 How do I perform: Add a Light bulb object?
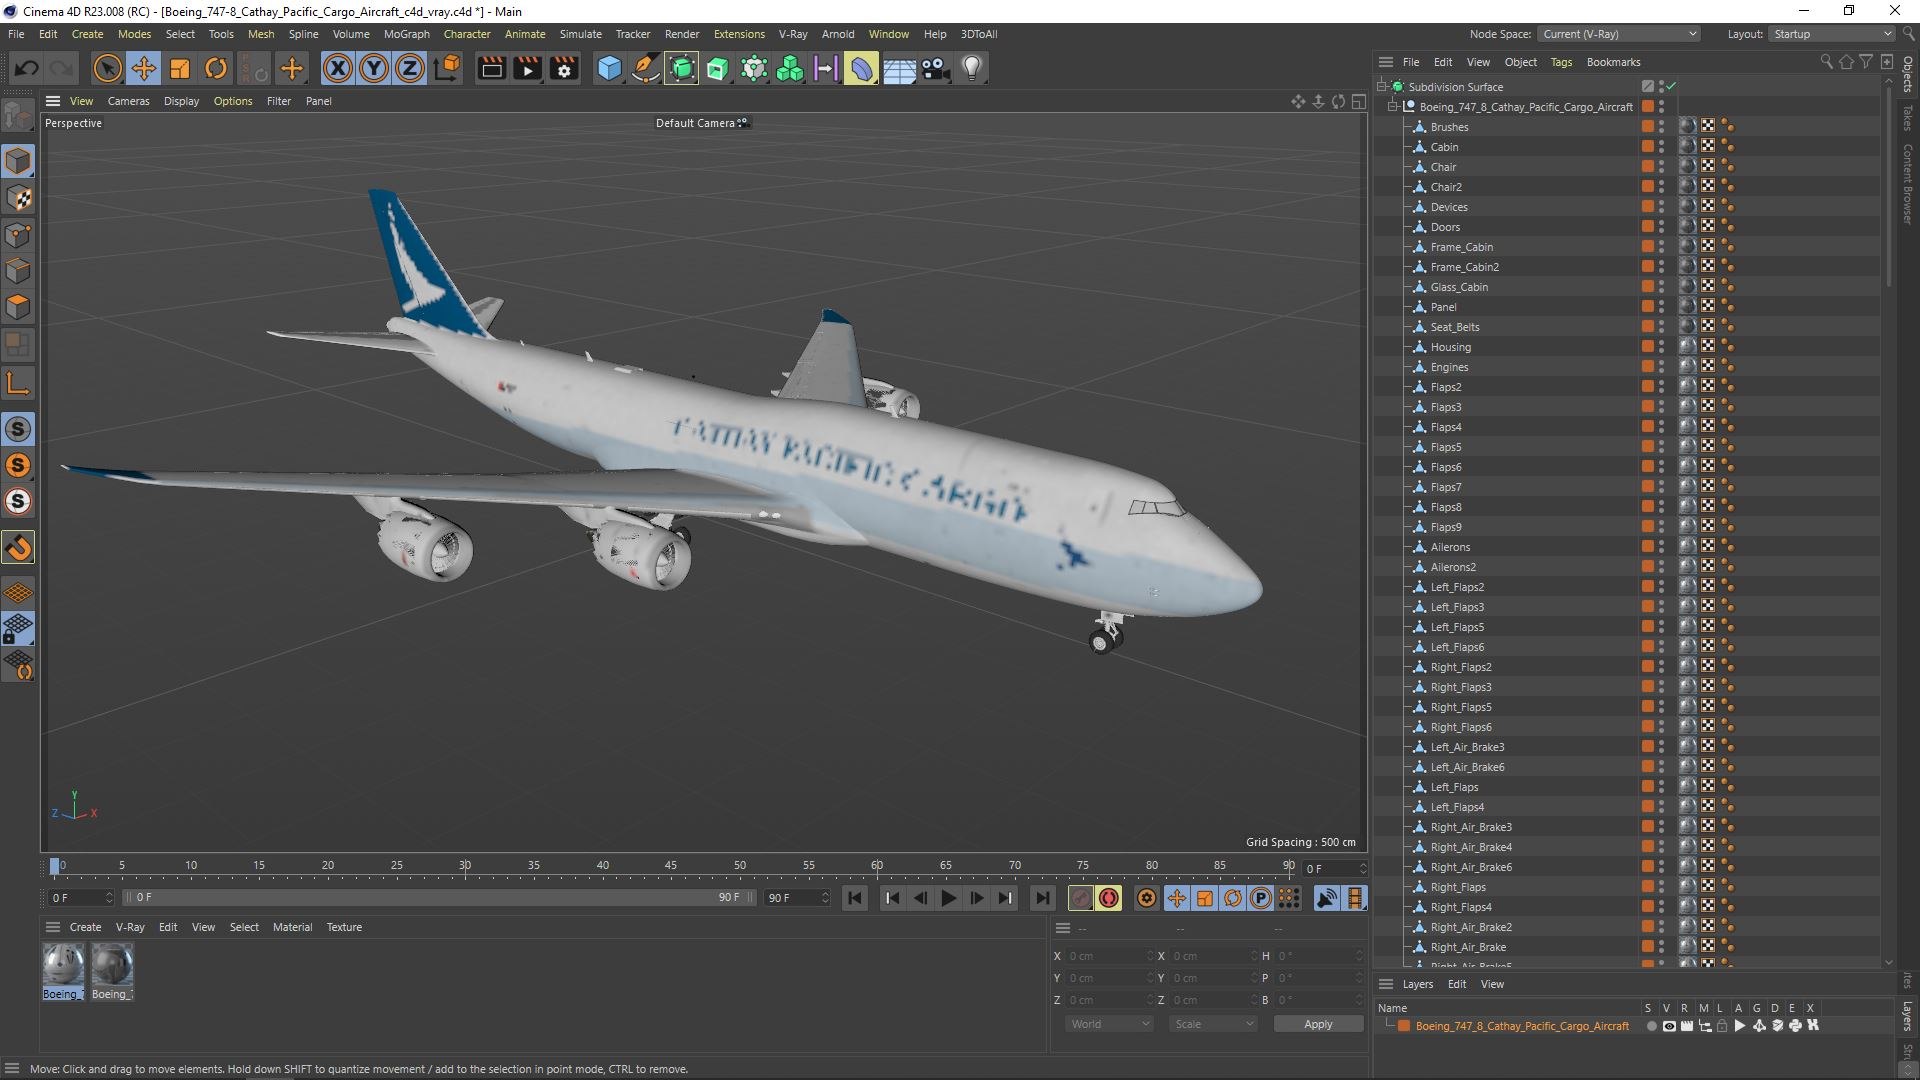pos(971,68)
